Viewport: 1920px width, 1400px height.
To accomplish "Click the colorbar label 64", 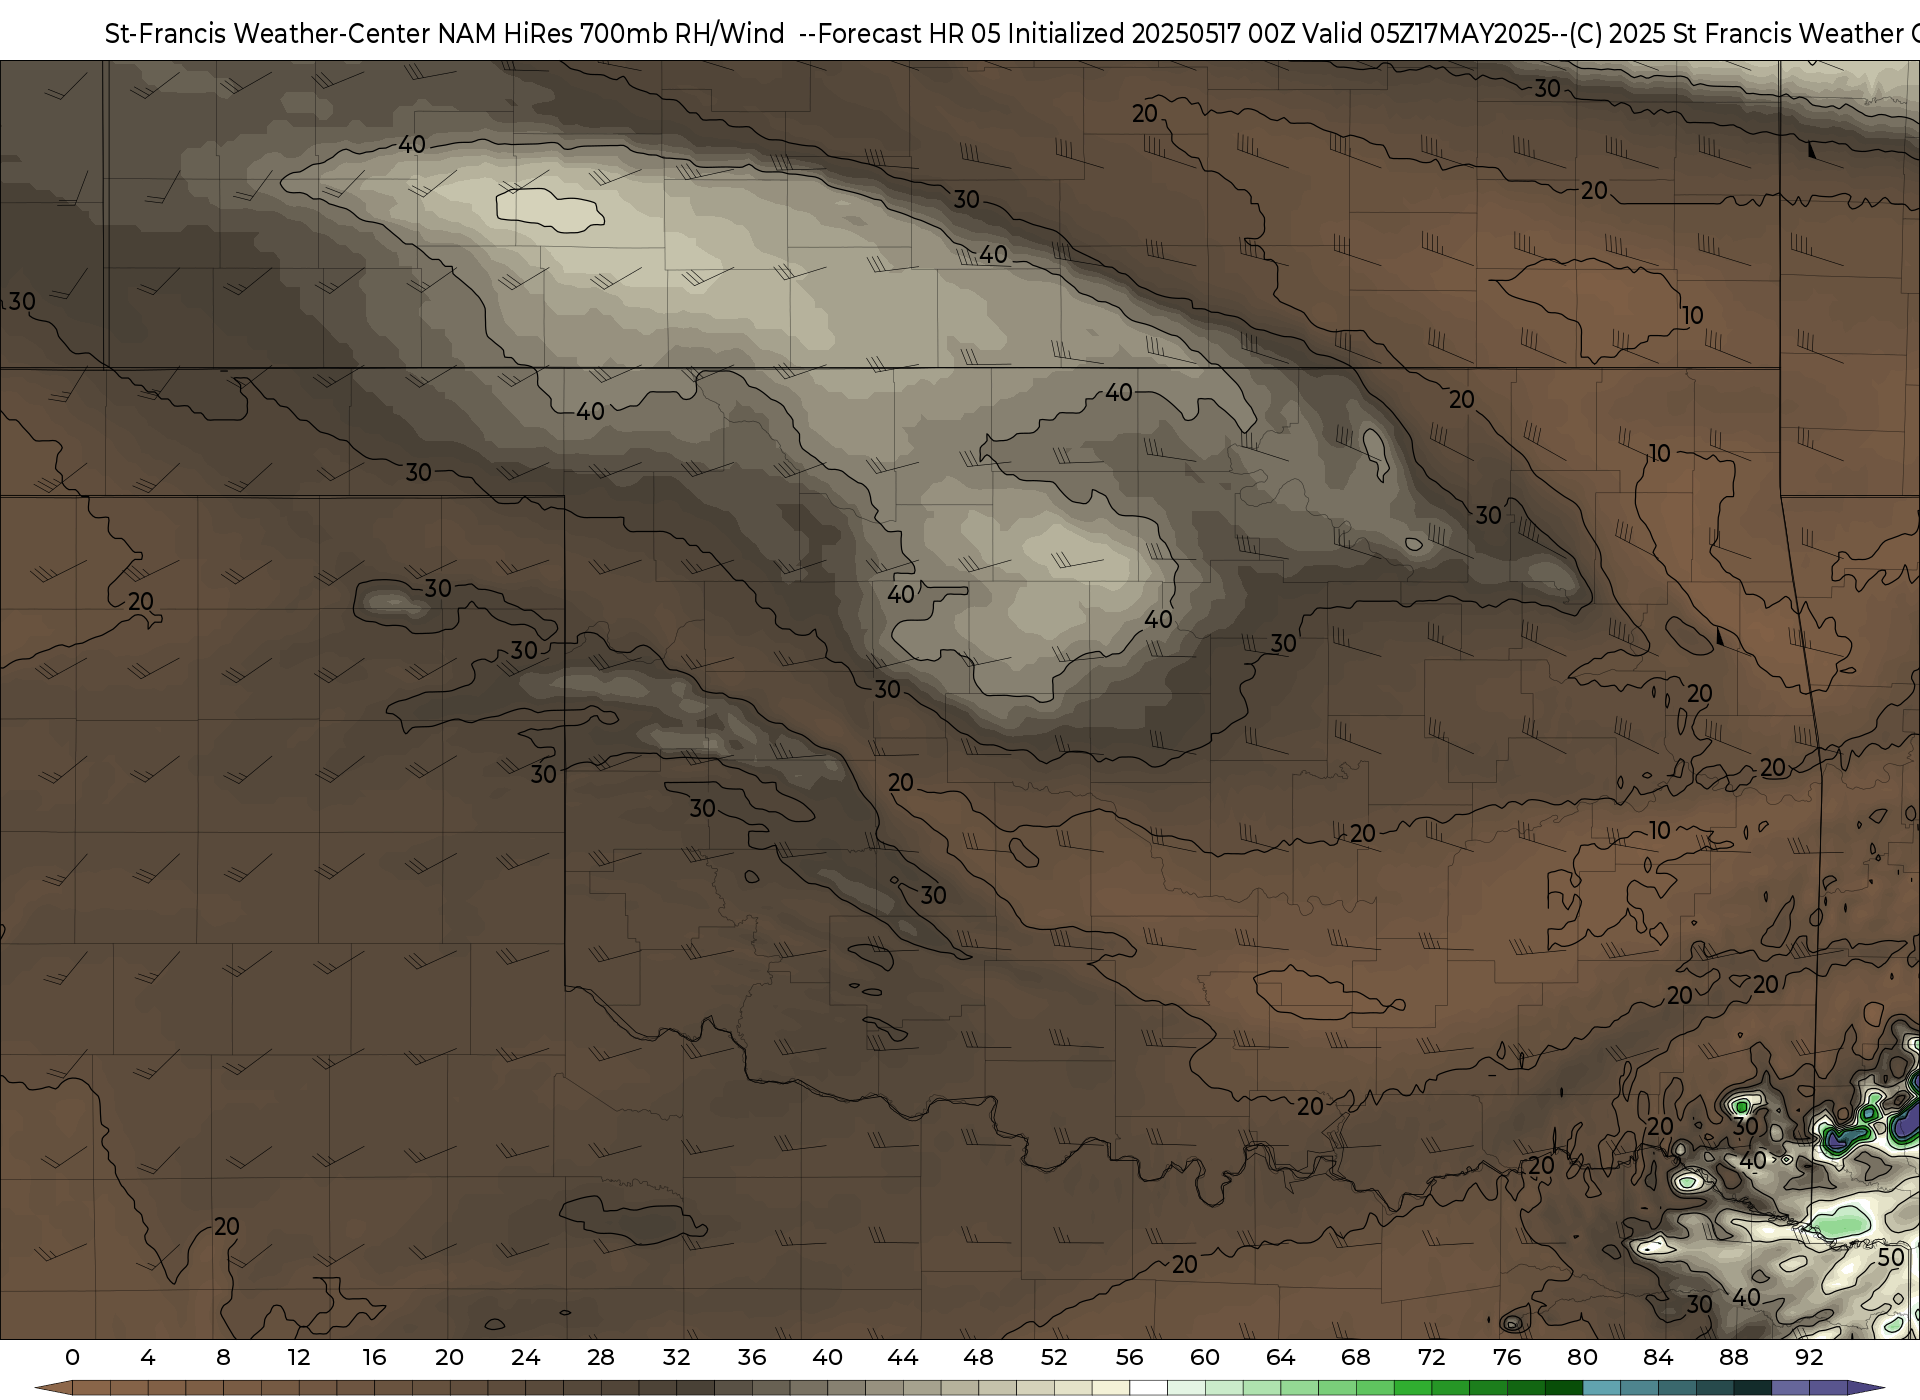I will coord(1280,1357).
